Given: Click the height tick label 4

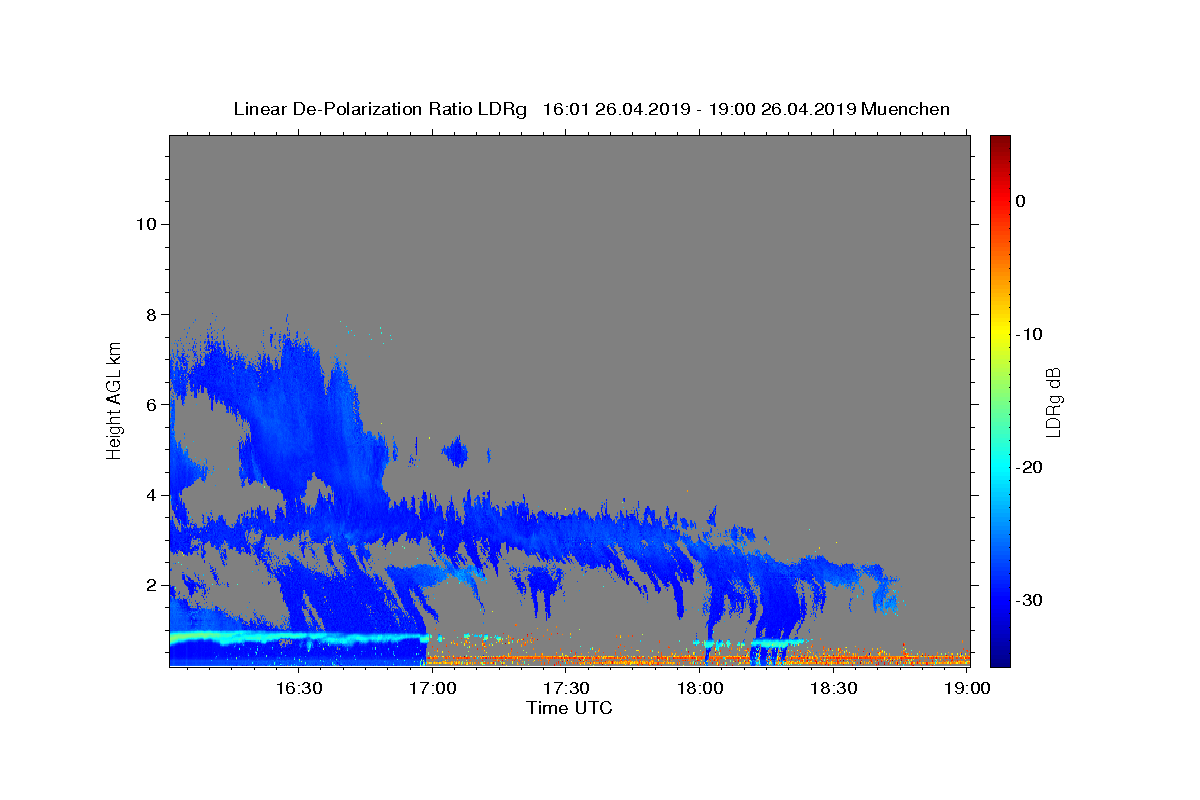Looking at the screenshot, I should coord(152,495).
